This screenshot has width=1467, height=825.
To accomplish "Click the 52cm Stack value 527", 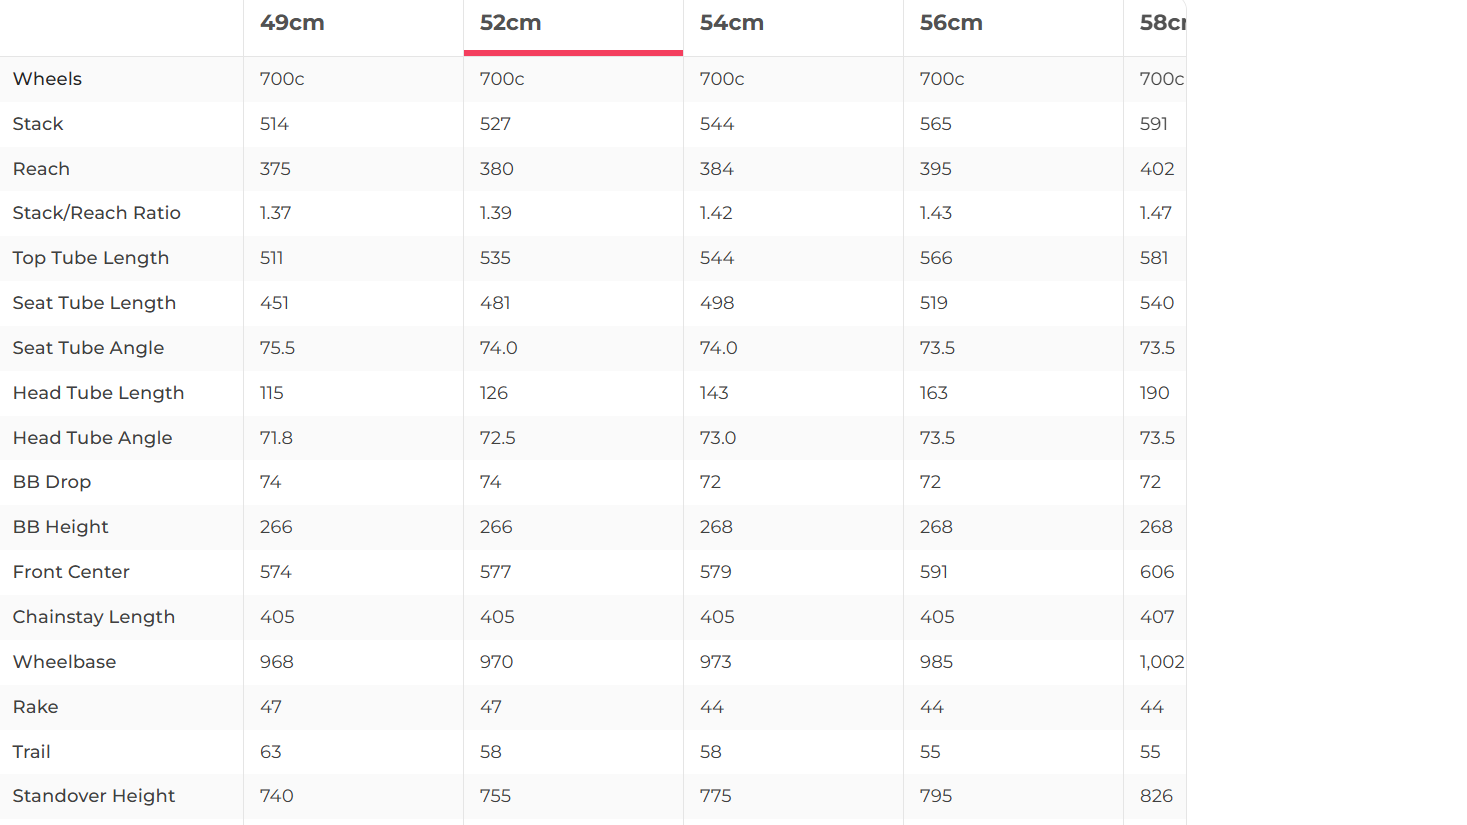I will 495,124.
